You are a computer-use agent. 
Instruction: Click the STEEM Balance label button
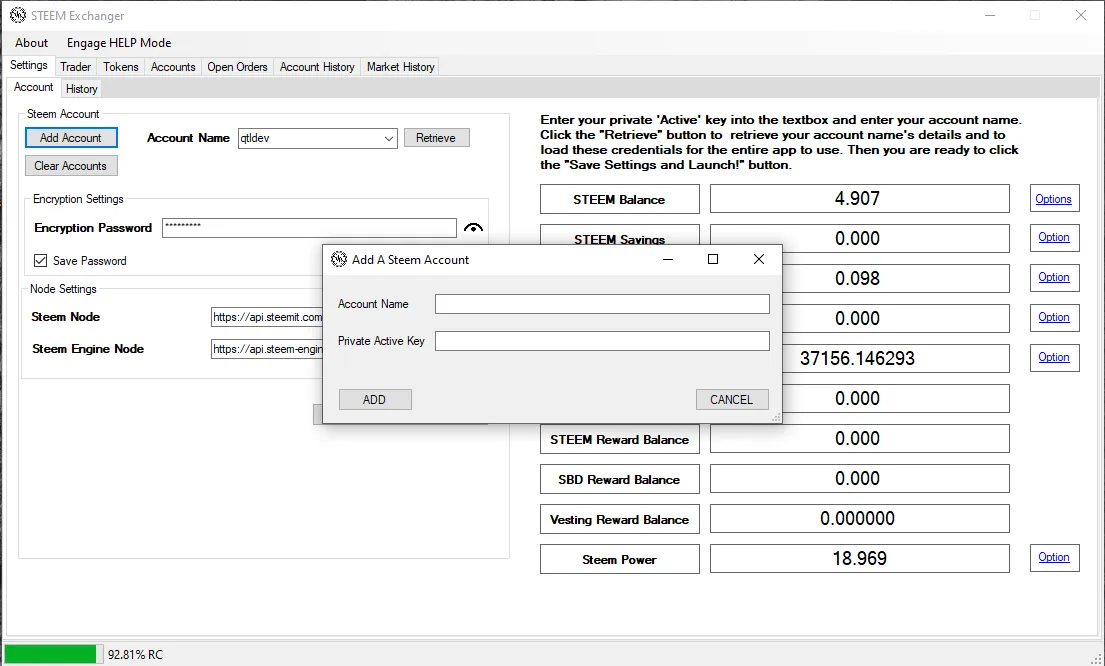[x=619, y=199]
